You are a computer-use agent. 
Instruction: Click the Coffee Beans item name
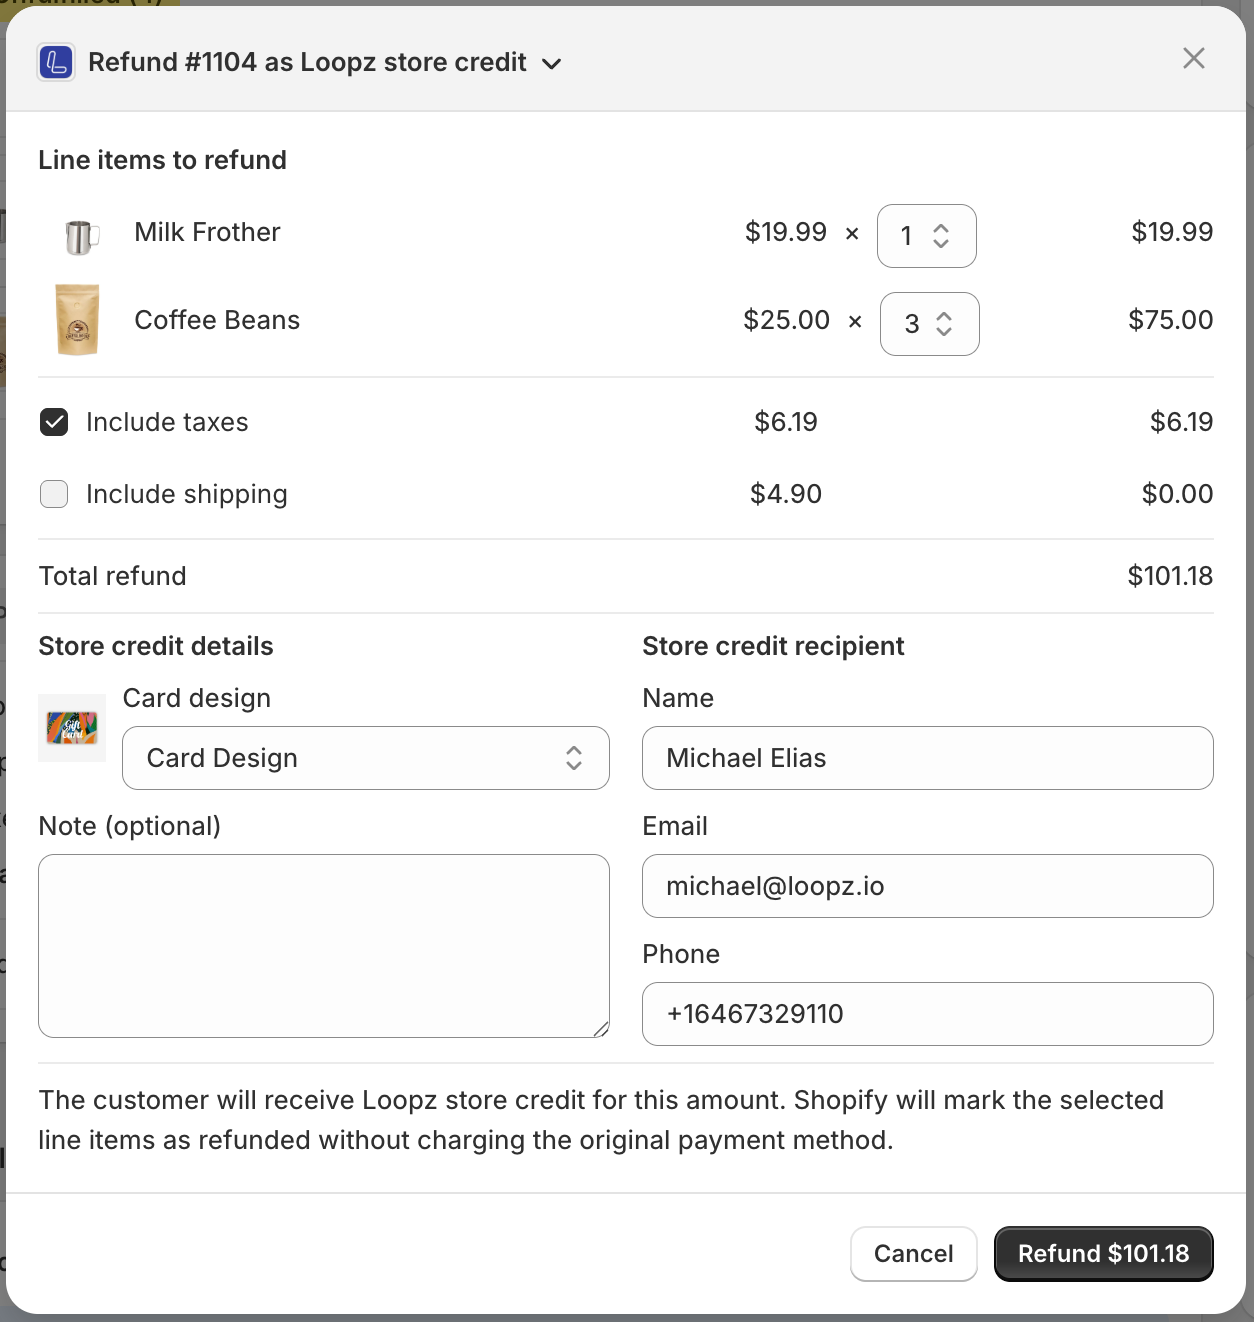[217, 320]
